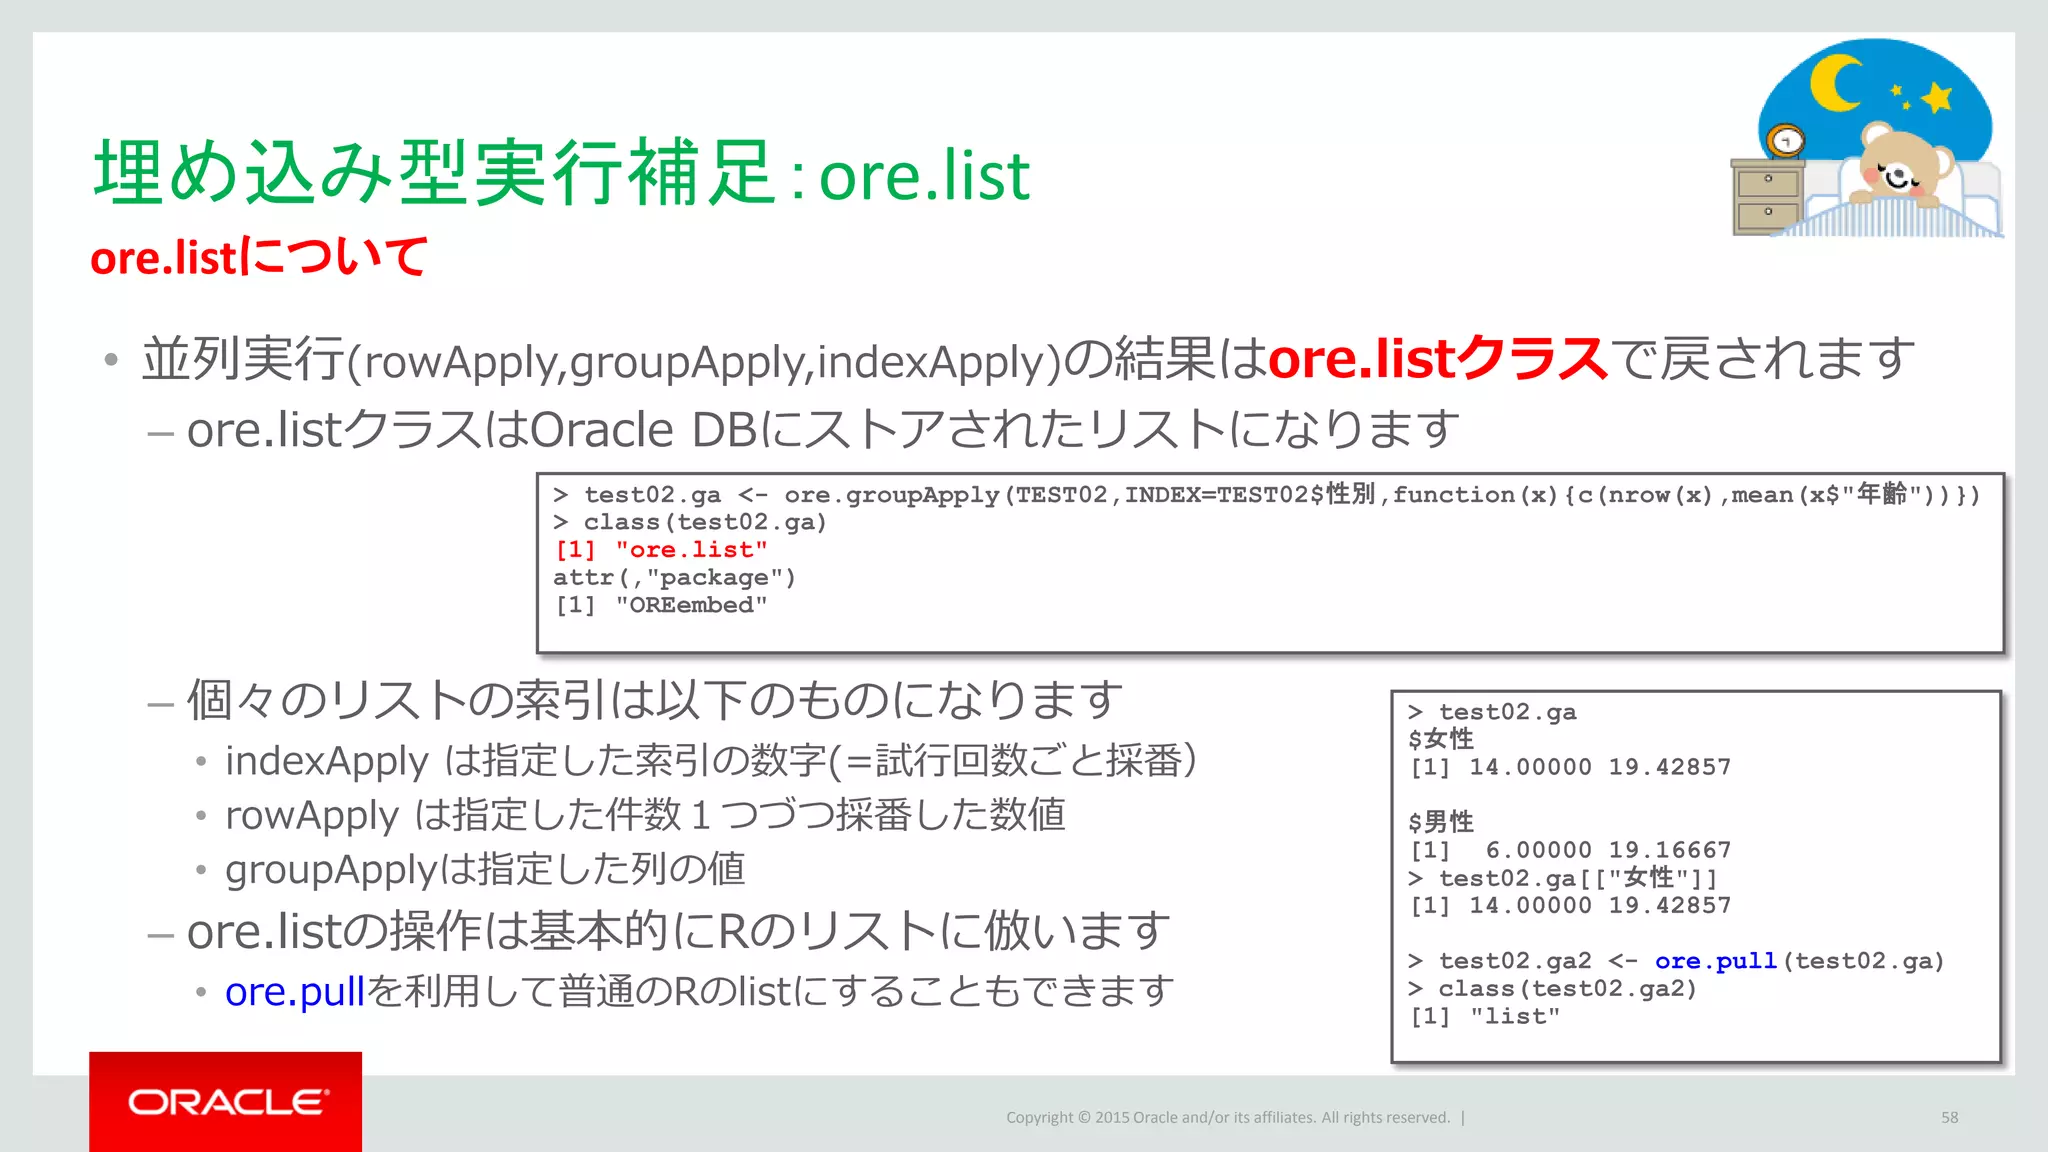Click the indexApply bullet line
The image size is (2048, 1152).
(x=711, y=761)
